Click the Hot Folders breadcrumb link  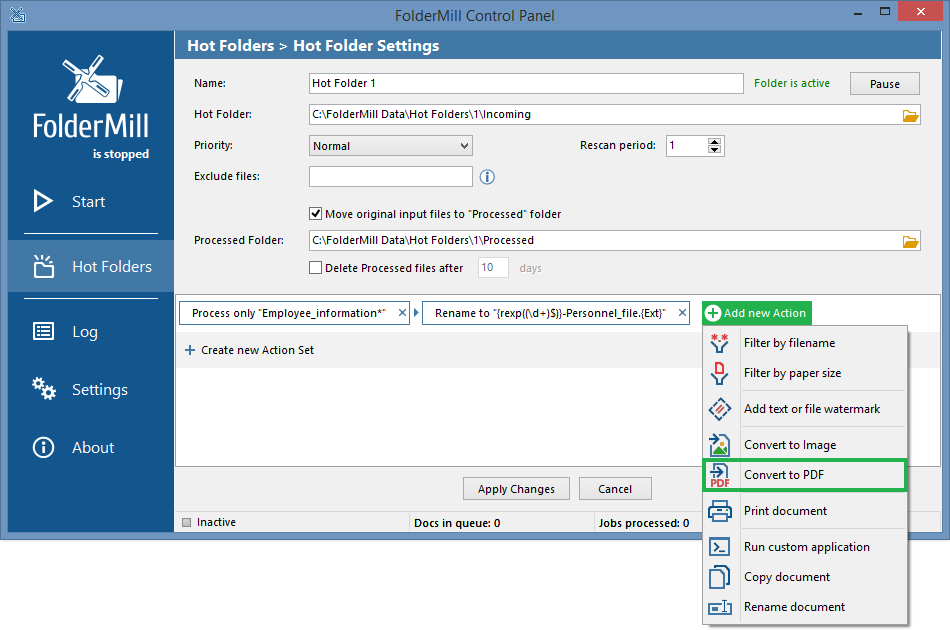[230, 45]
